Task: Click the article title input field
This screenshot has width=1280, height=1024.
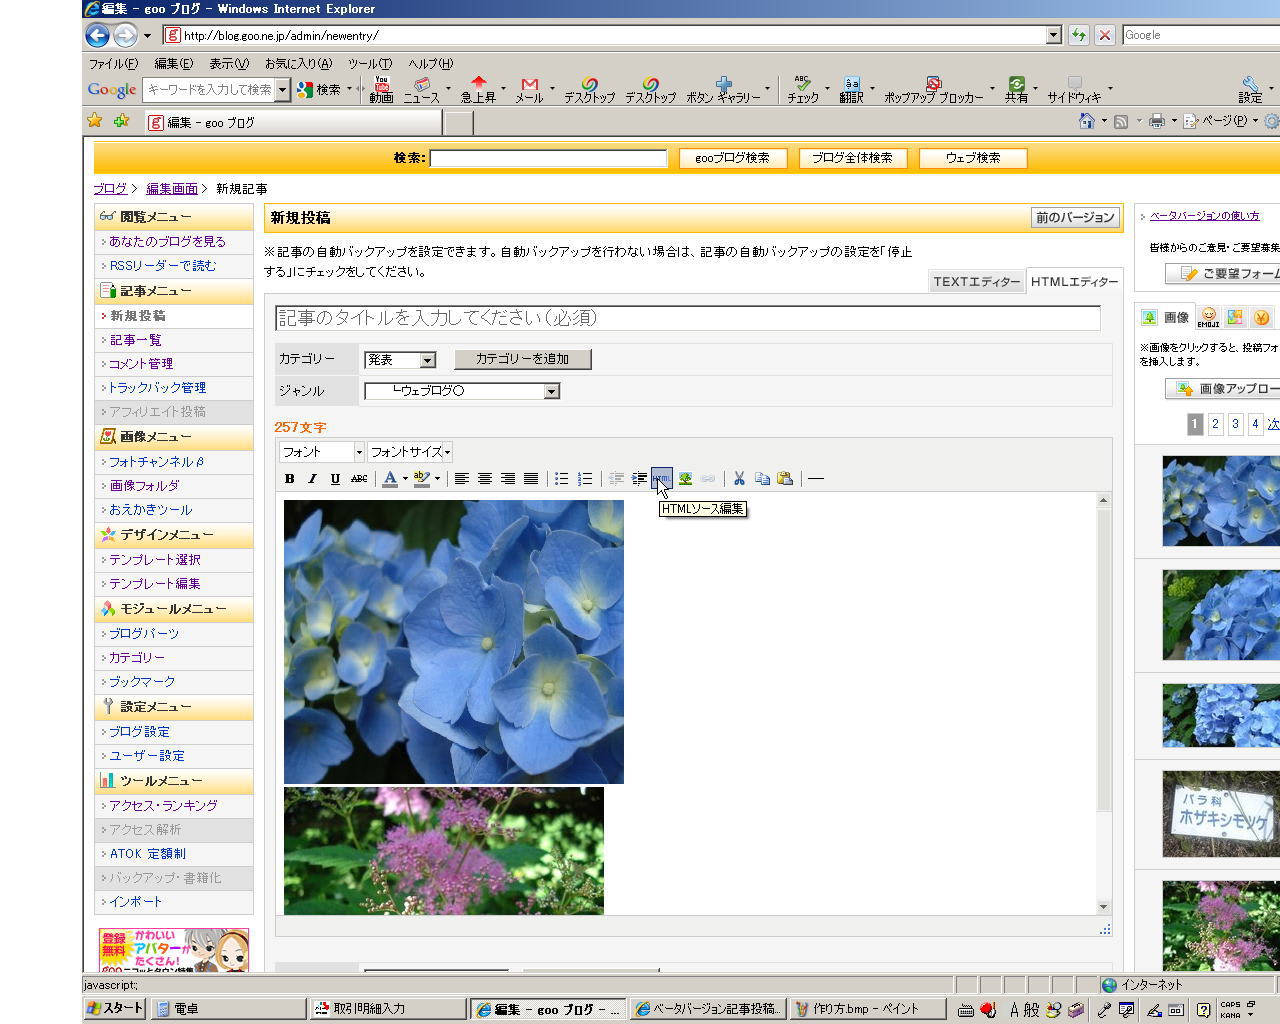Action: (687, 318)
